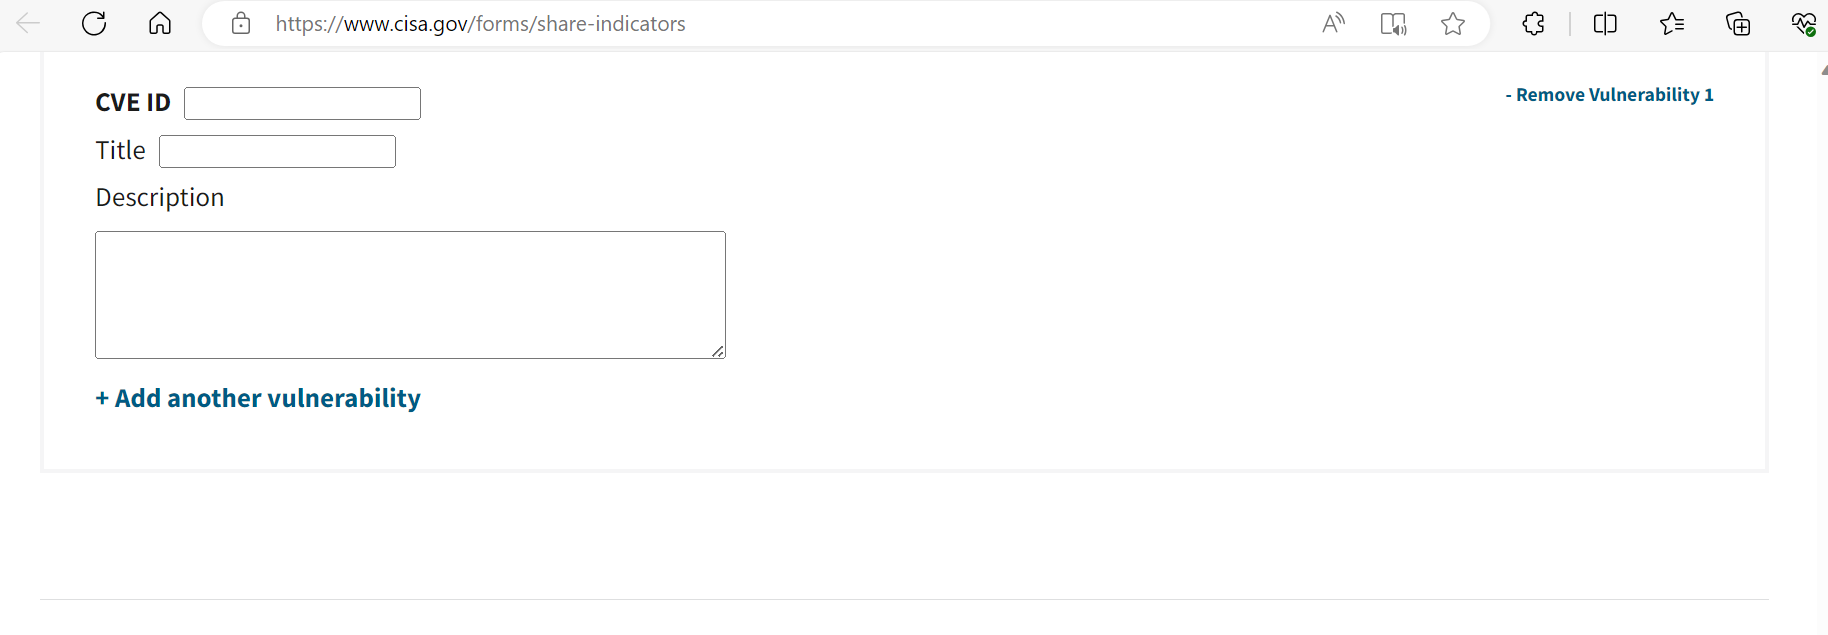Click the read aloud icon
The image size is (1828, 635).
[1333, 24]
